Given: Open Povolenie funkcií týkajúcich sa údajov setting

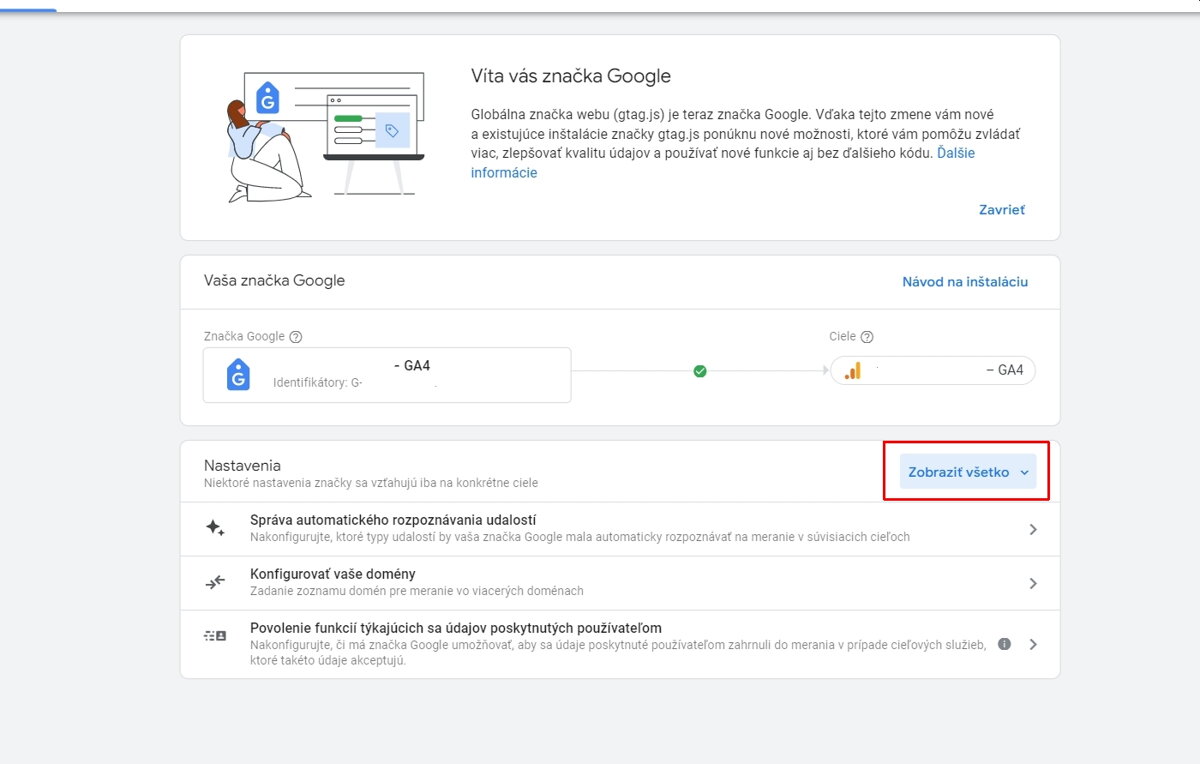Looking at the screenshot, I should point(620,644).
